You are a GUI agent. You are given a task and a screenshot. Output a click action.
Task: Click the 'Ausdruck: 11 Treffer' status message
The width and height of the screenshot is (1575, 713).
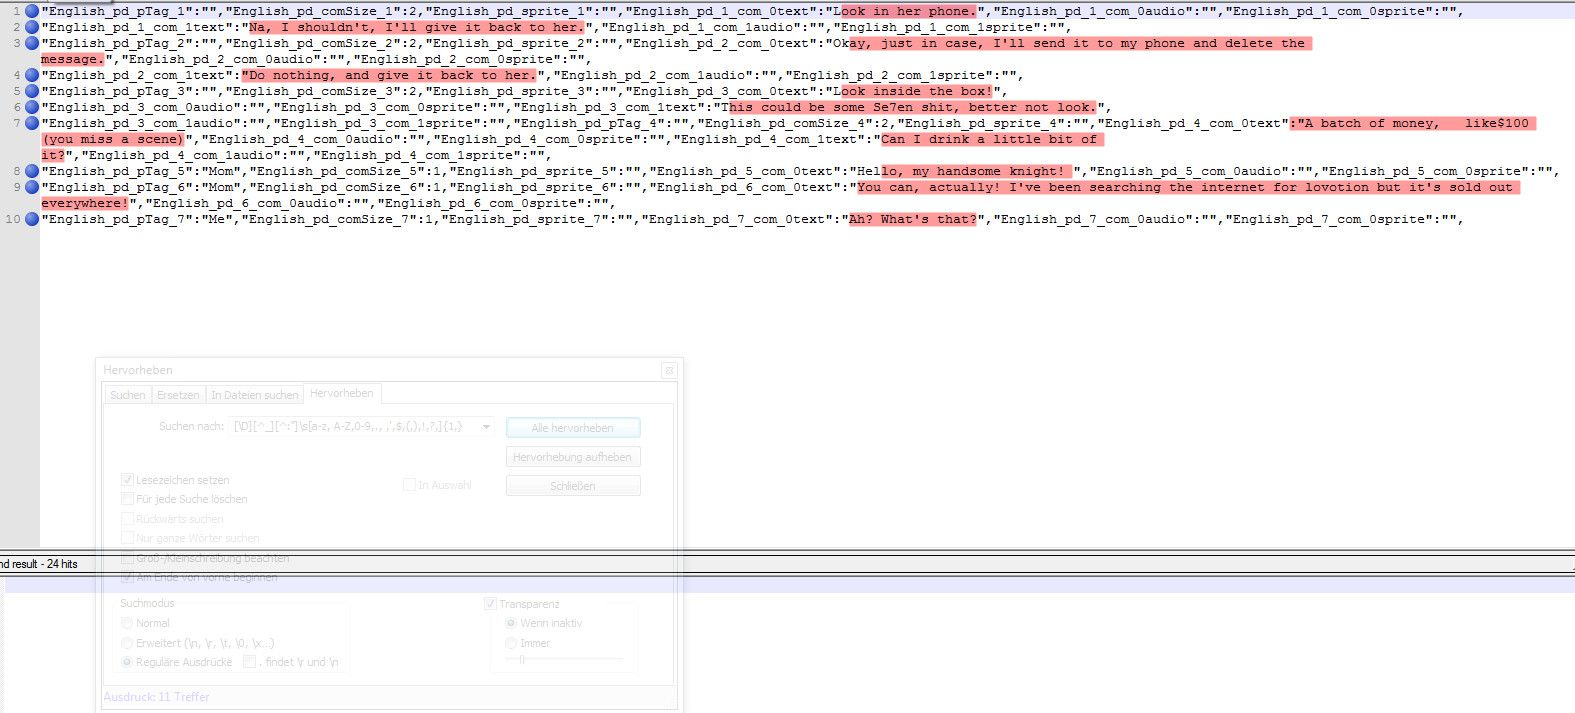click(156, 697)
